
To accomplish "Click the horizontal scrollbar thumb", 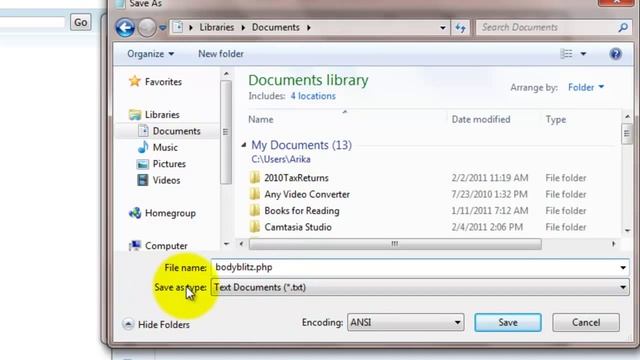I will pos(395,244).
